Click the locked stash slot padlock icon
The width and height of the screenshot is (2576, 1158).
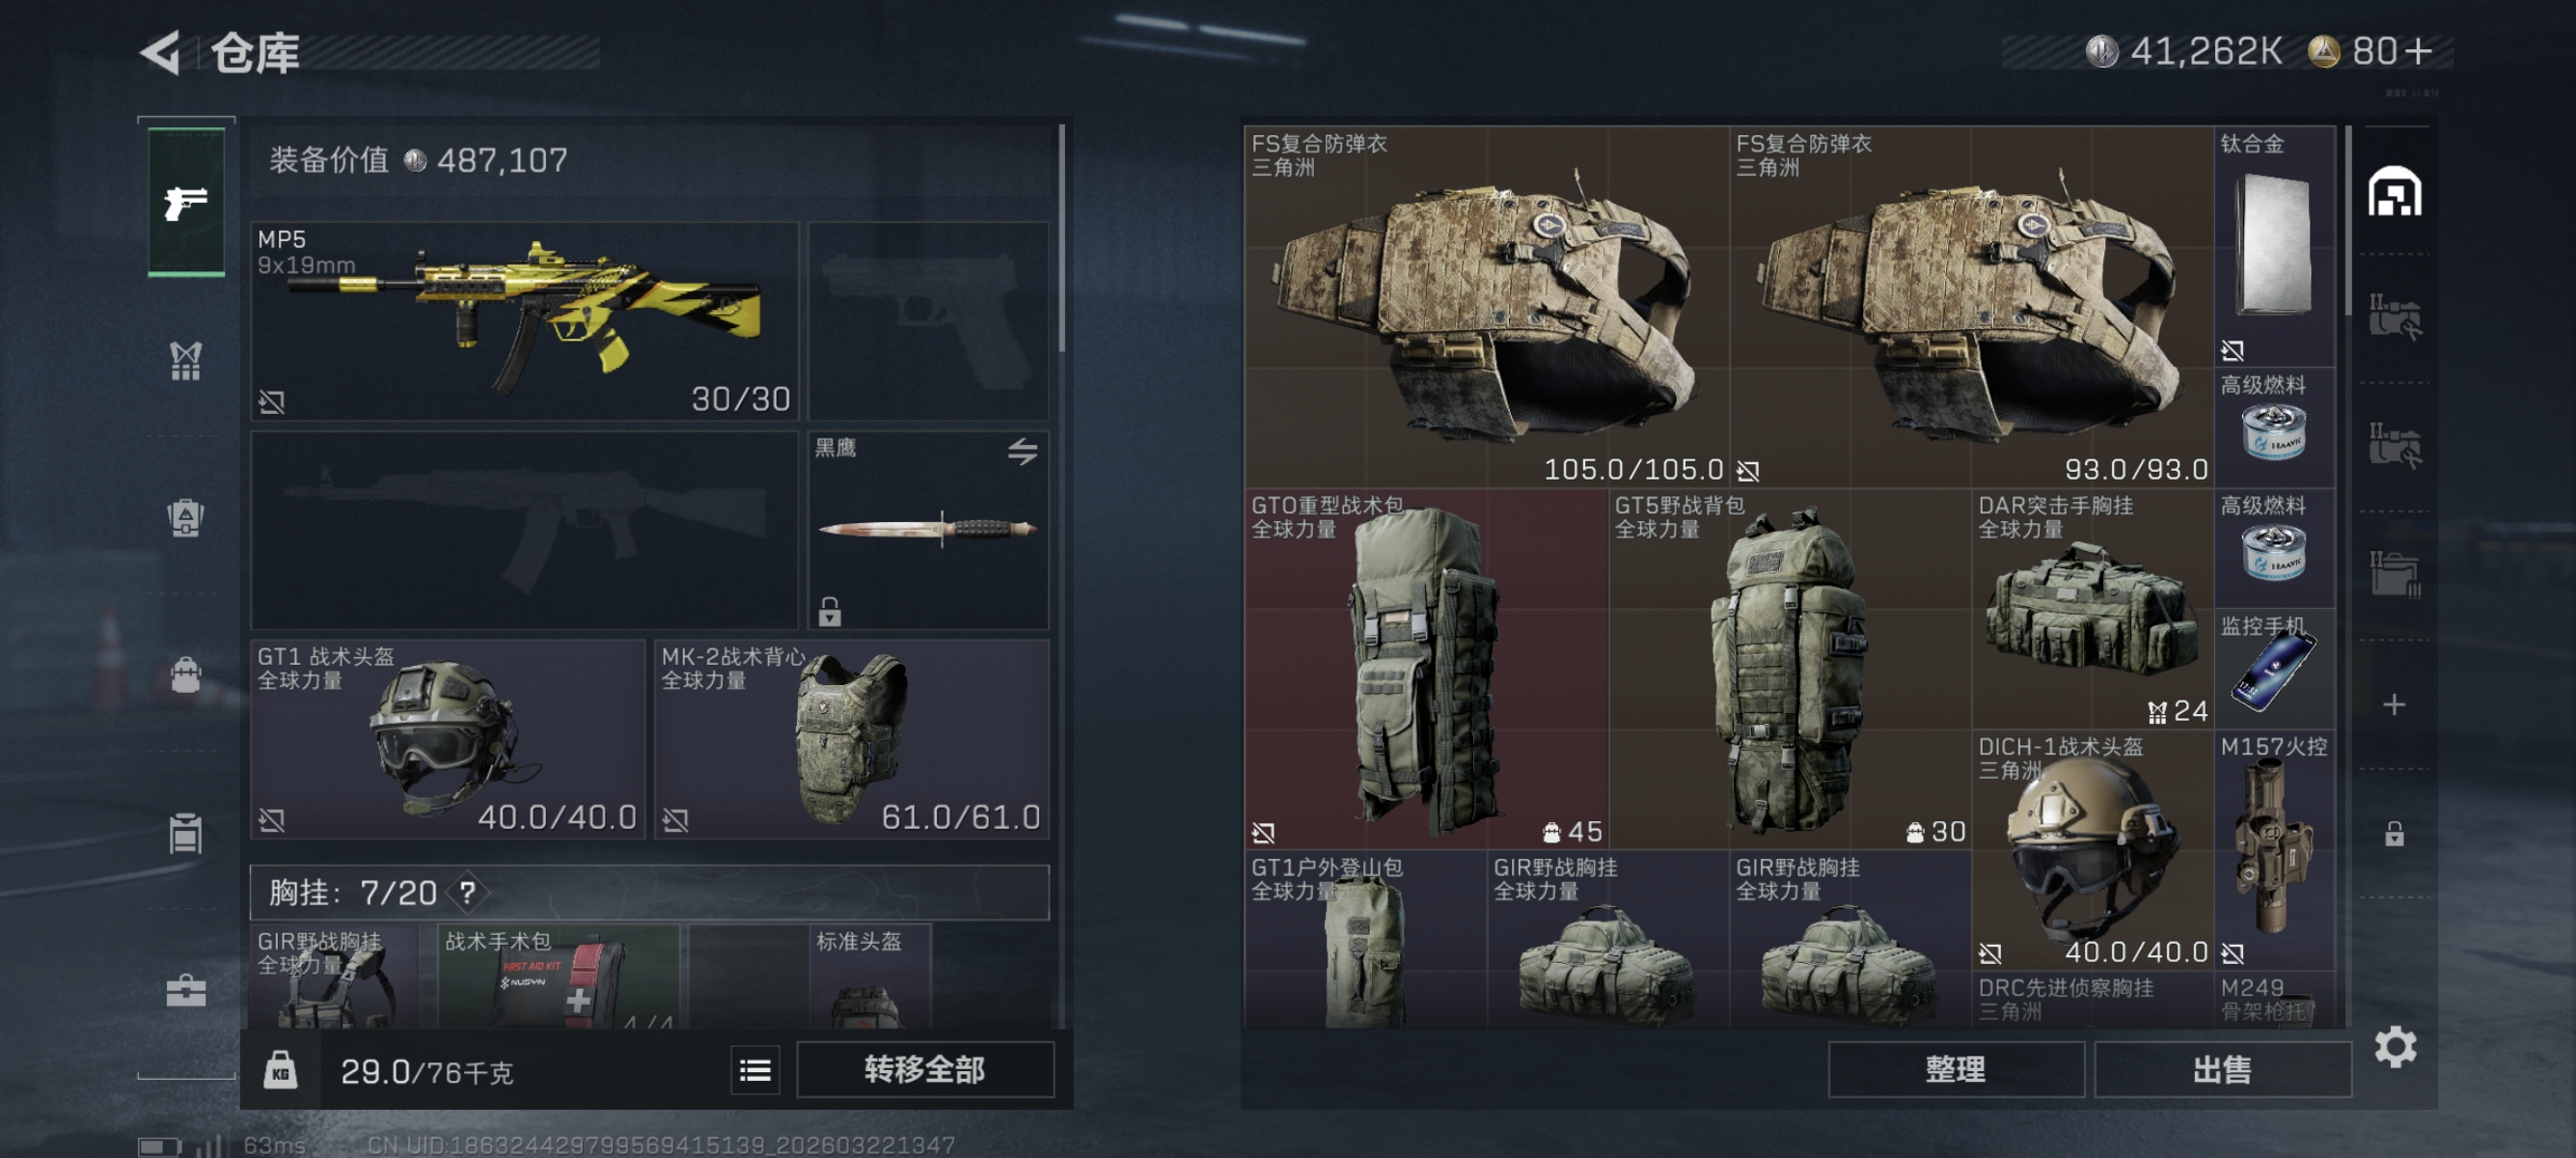(2394, 834)
